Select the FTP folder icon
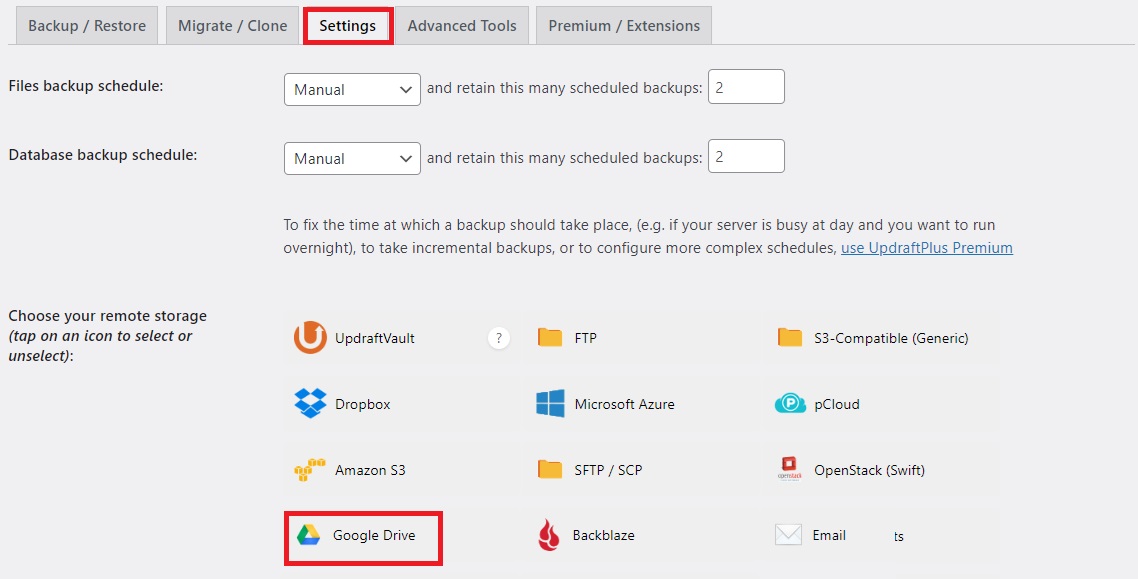The width and height of the screenshot is (1138, 579). pos(550,338)
